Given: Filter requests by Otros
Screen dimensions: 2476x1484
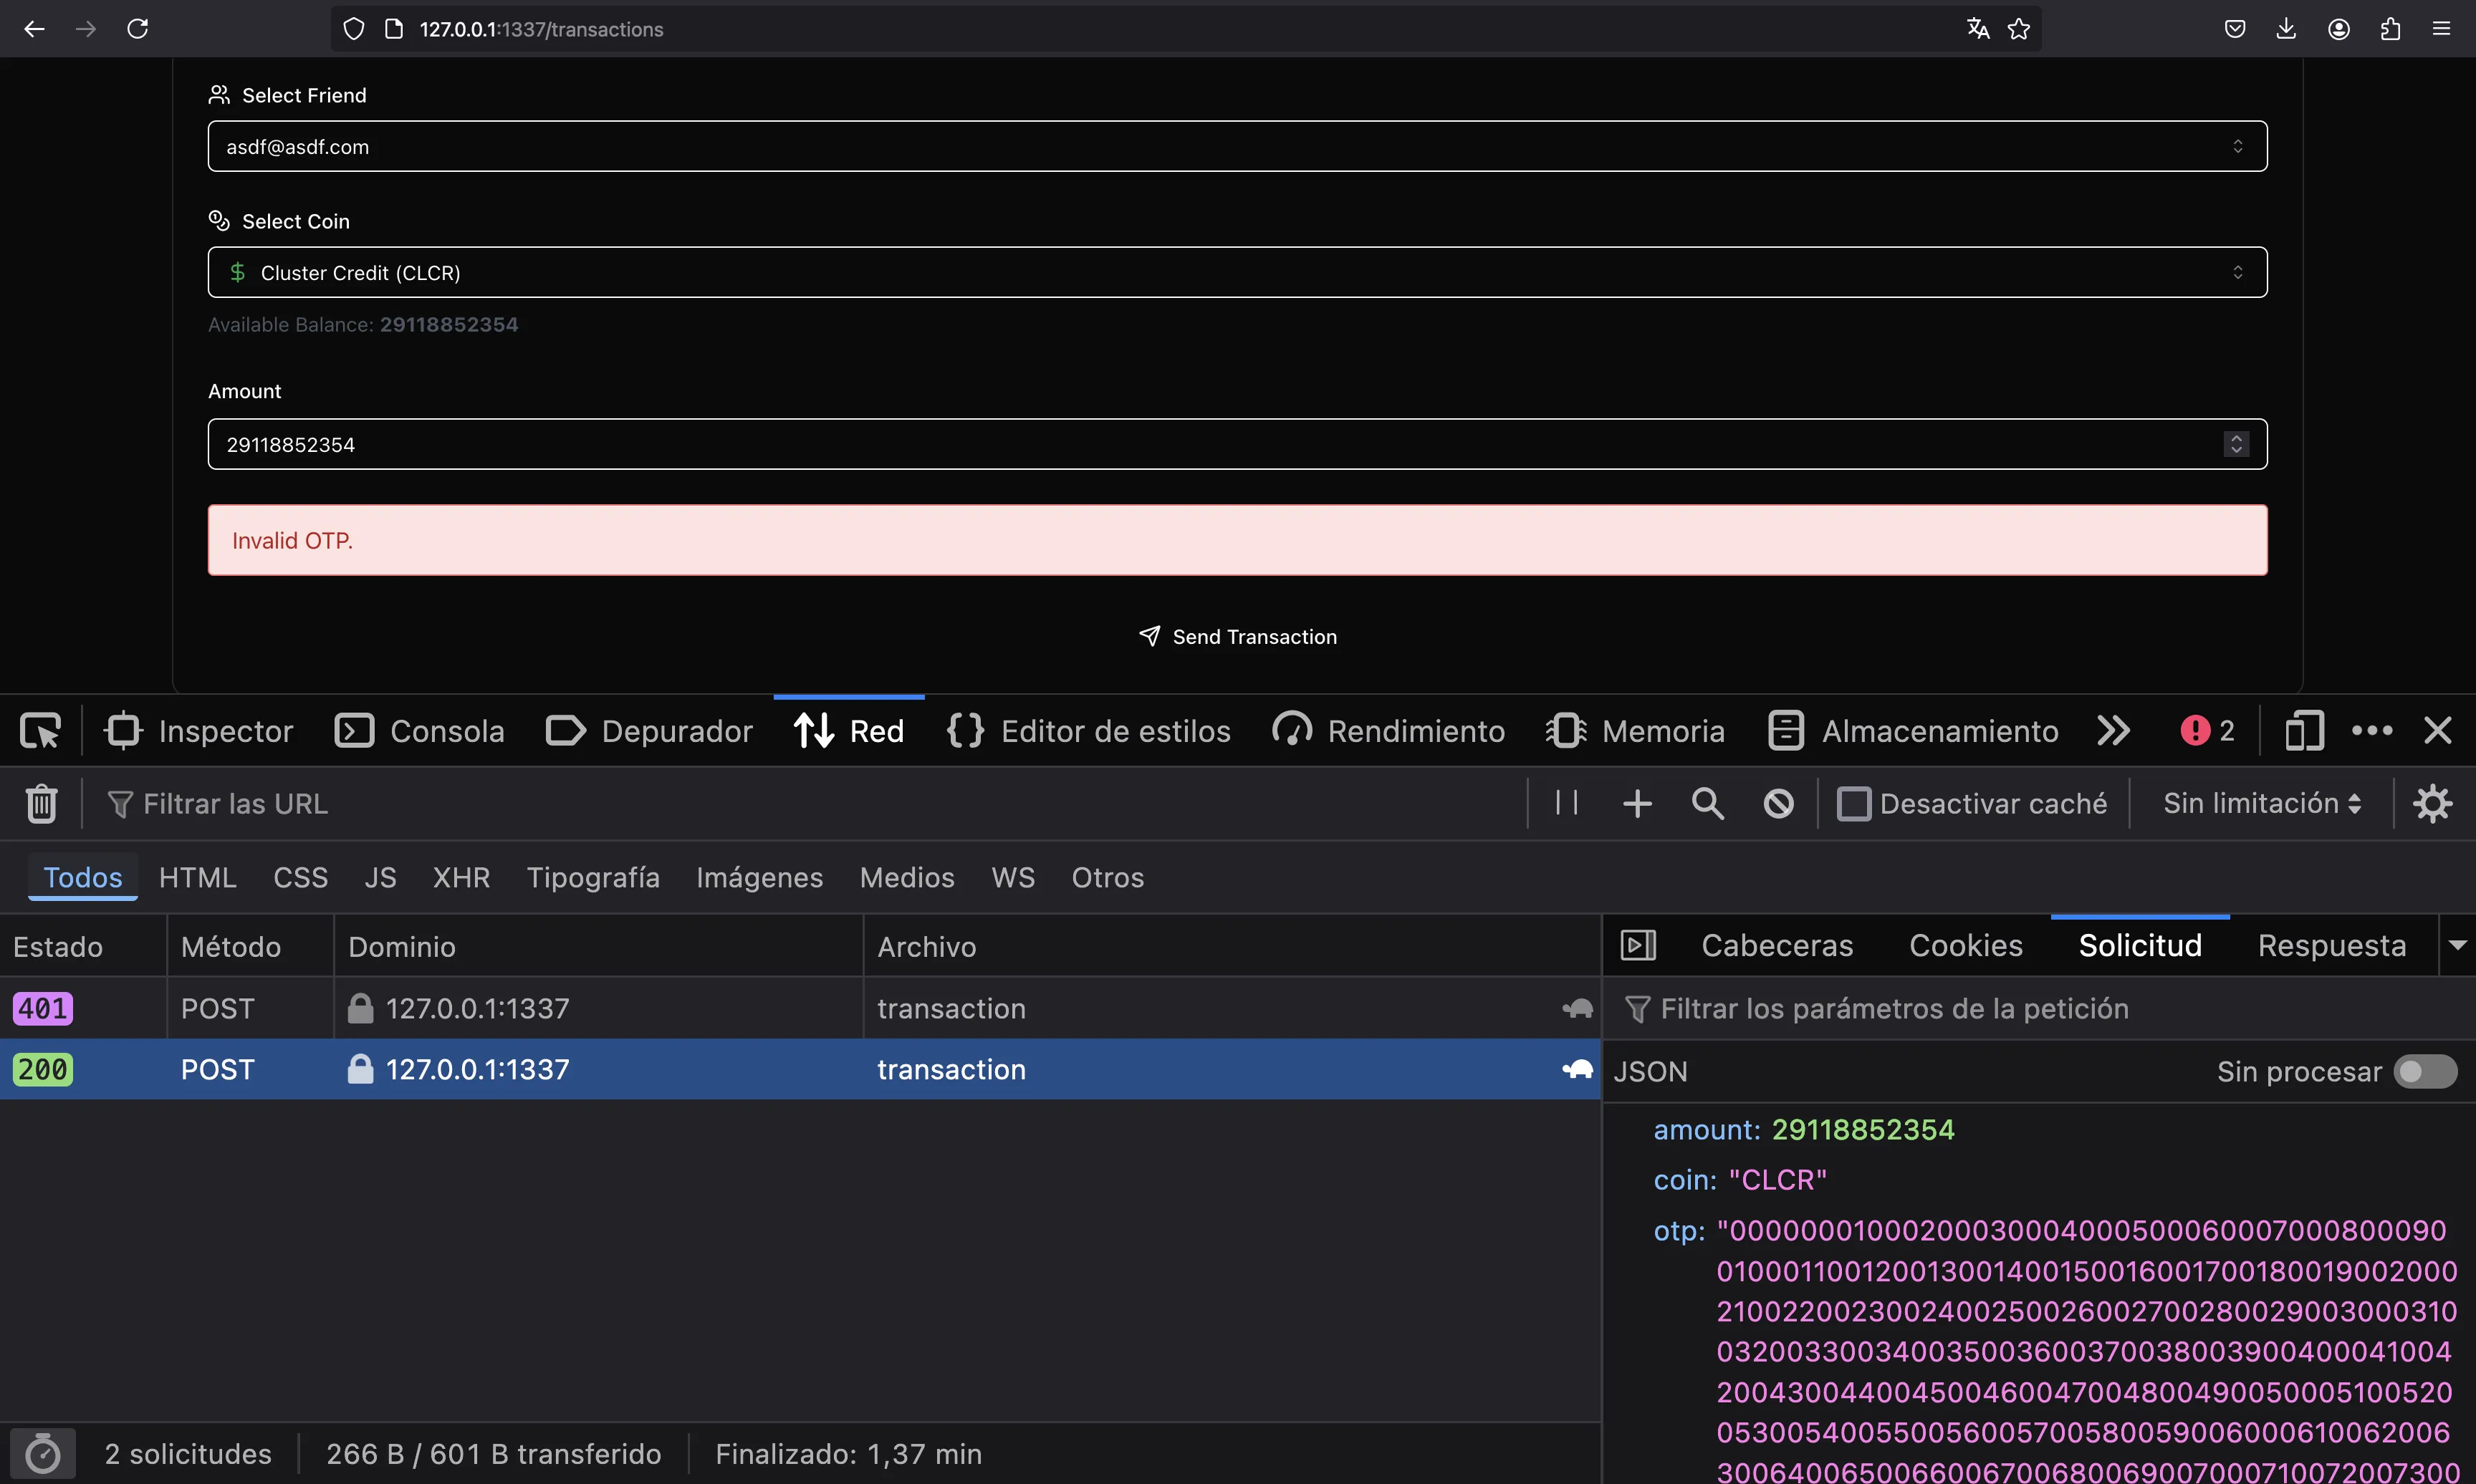Looking at the screenshot, I should click(x=1107, y=877).
